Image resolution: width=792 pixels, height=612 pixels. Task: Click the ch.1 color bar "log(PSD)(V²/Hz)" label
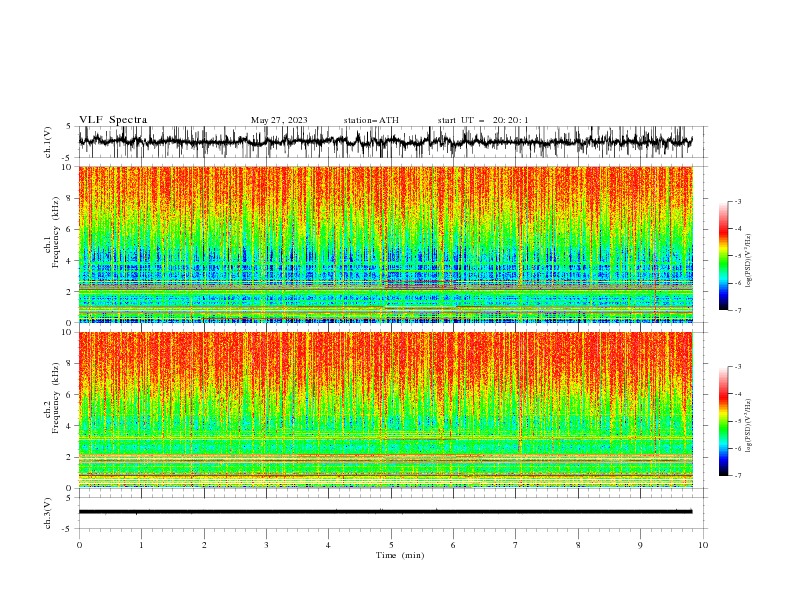(748, 261)
